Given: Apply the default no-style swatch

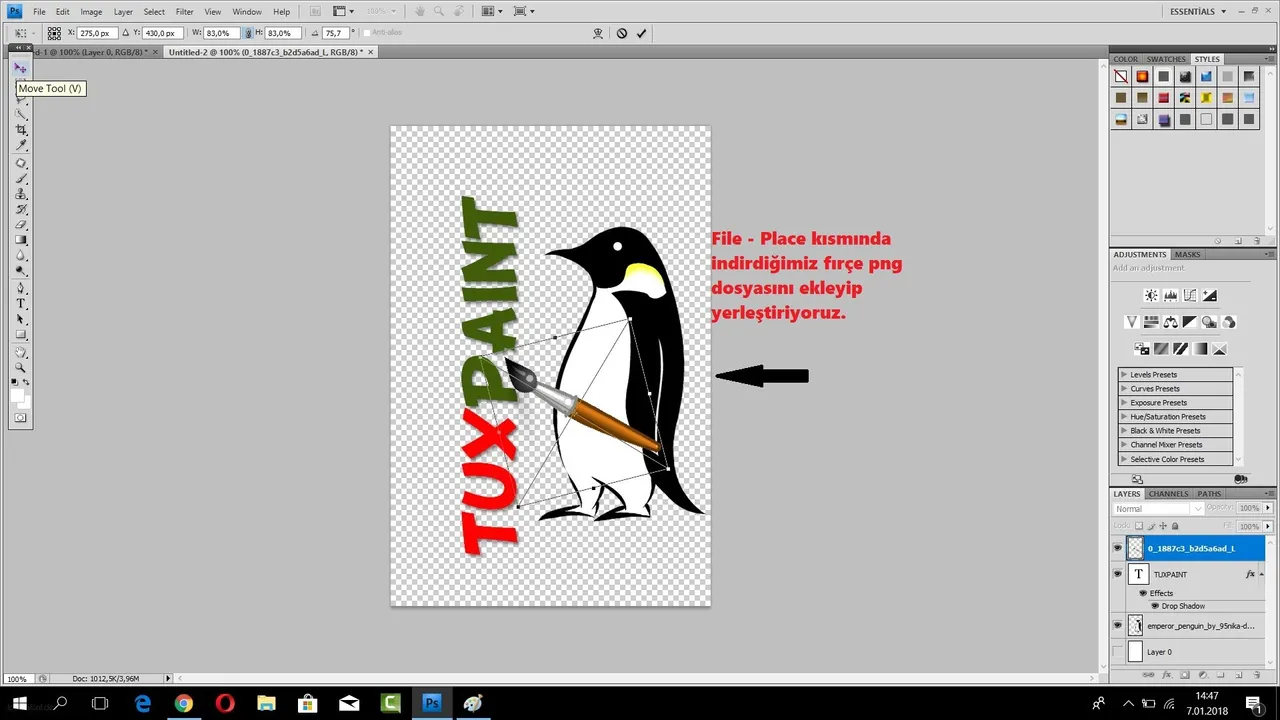Looking at the screenshot, I should coord(1121,76).
